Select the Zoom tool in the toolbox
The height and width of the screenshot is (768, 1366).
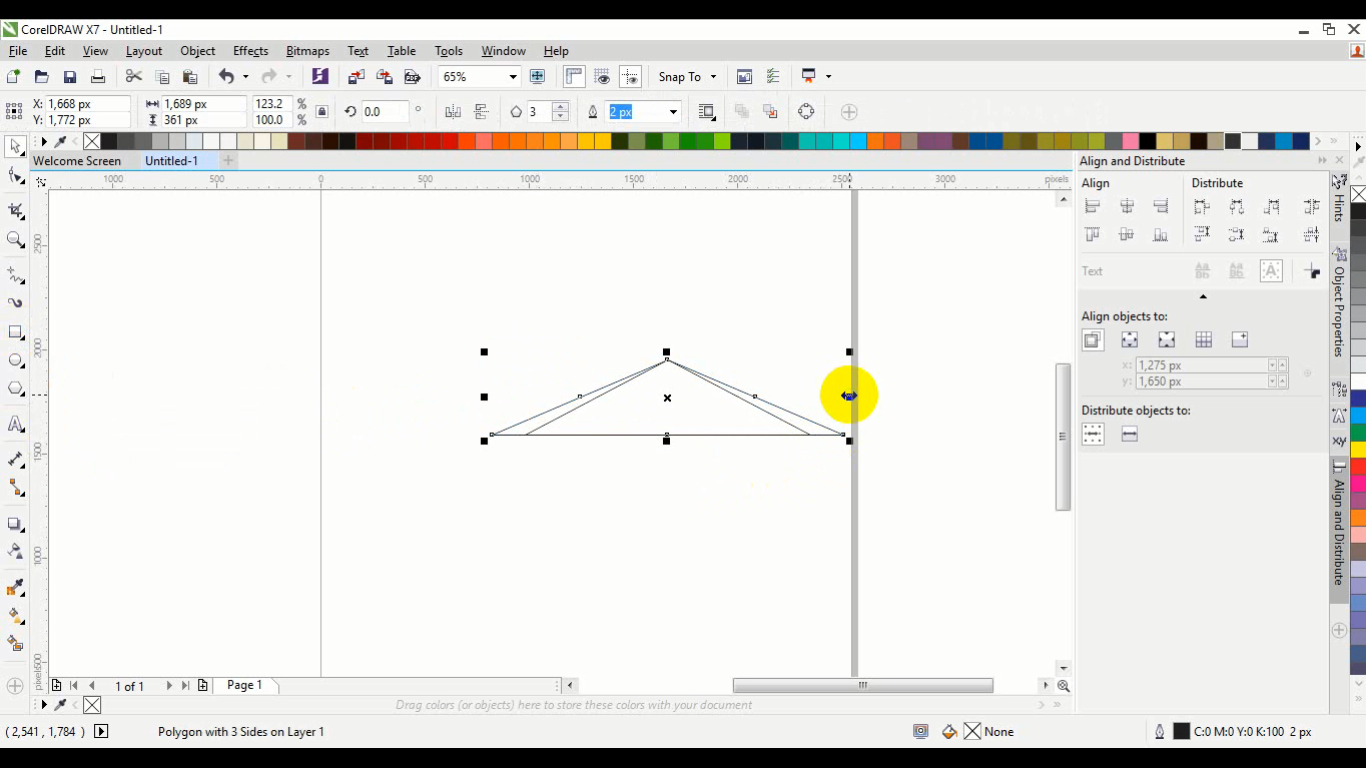tap(15, 240)
